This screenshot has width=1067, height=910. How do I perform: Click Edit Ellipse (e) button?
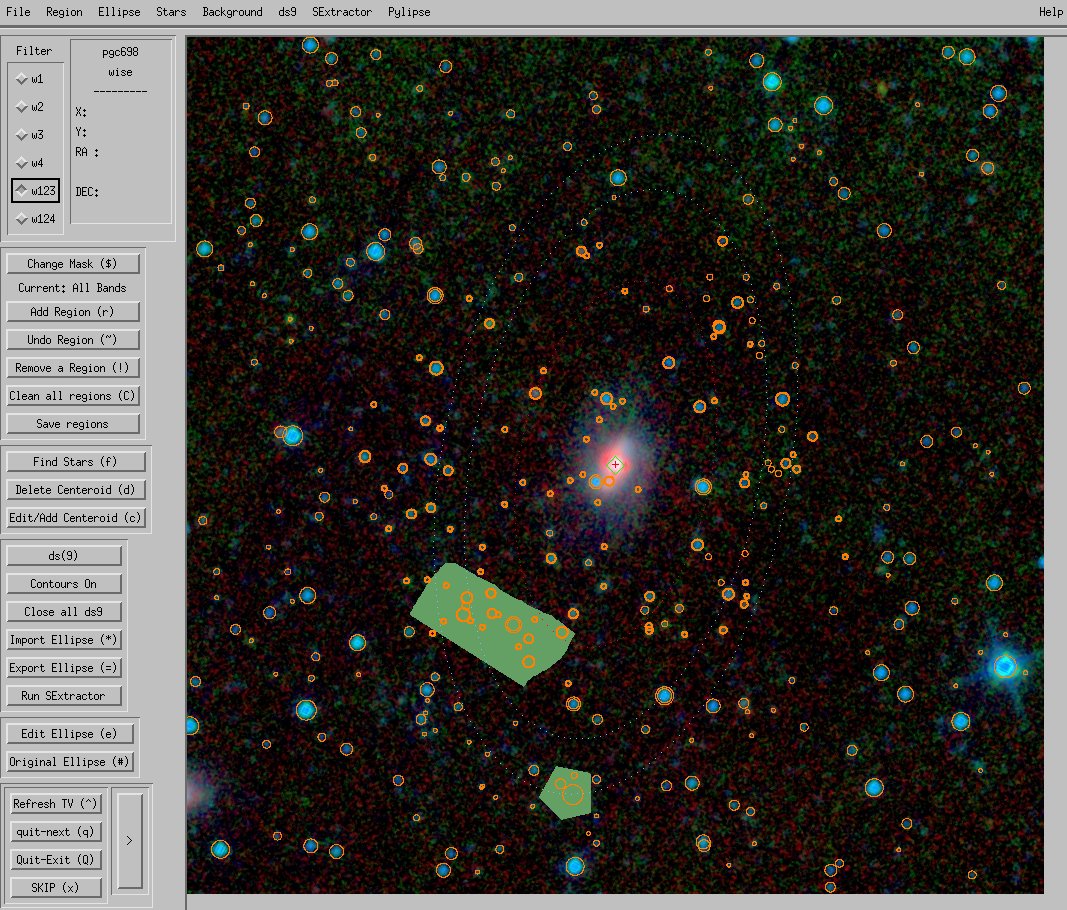69,733
